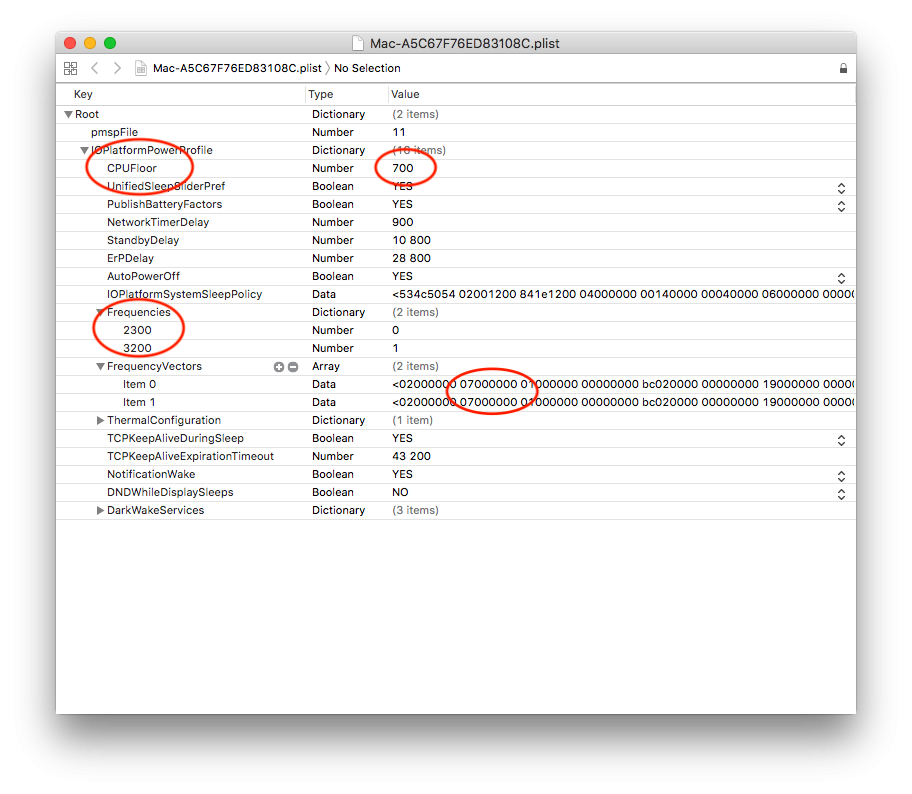Change PublishBatteryFactors boolean value
912x794 pixels.
click(x=841, y=205)
